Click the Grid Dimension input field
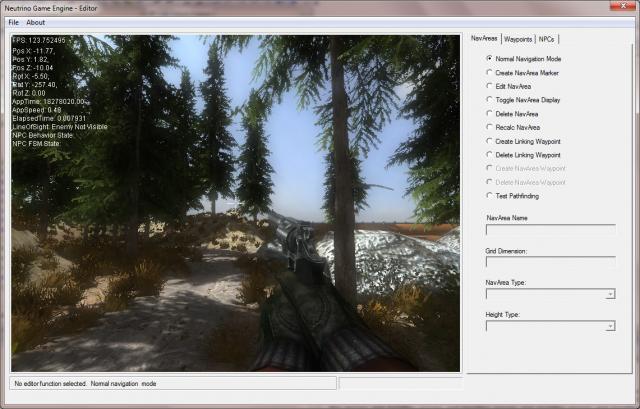The height and width of the screenshot is (409, 640). 549,262
